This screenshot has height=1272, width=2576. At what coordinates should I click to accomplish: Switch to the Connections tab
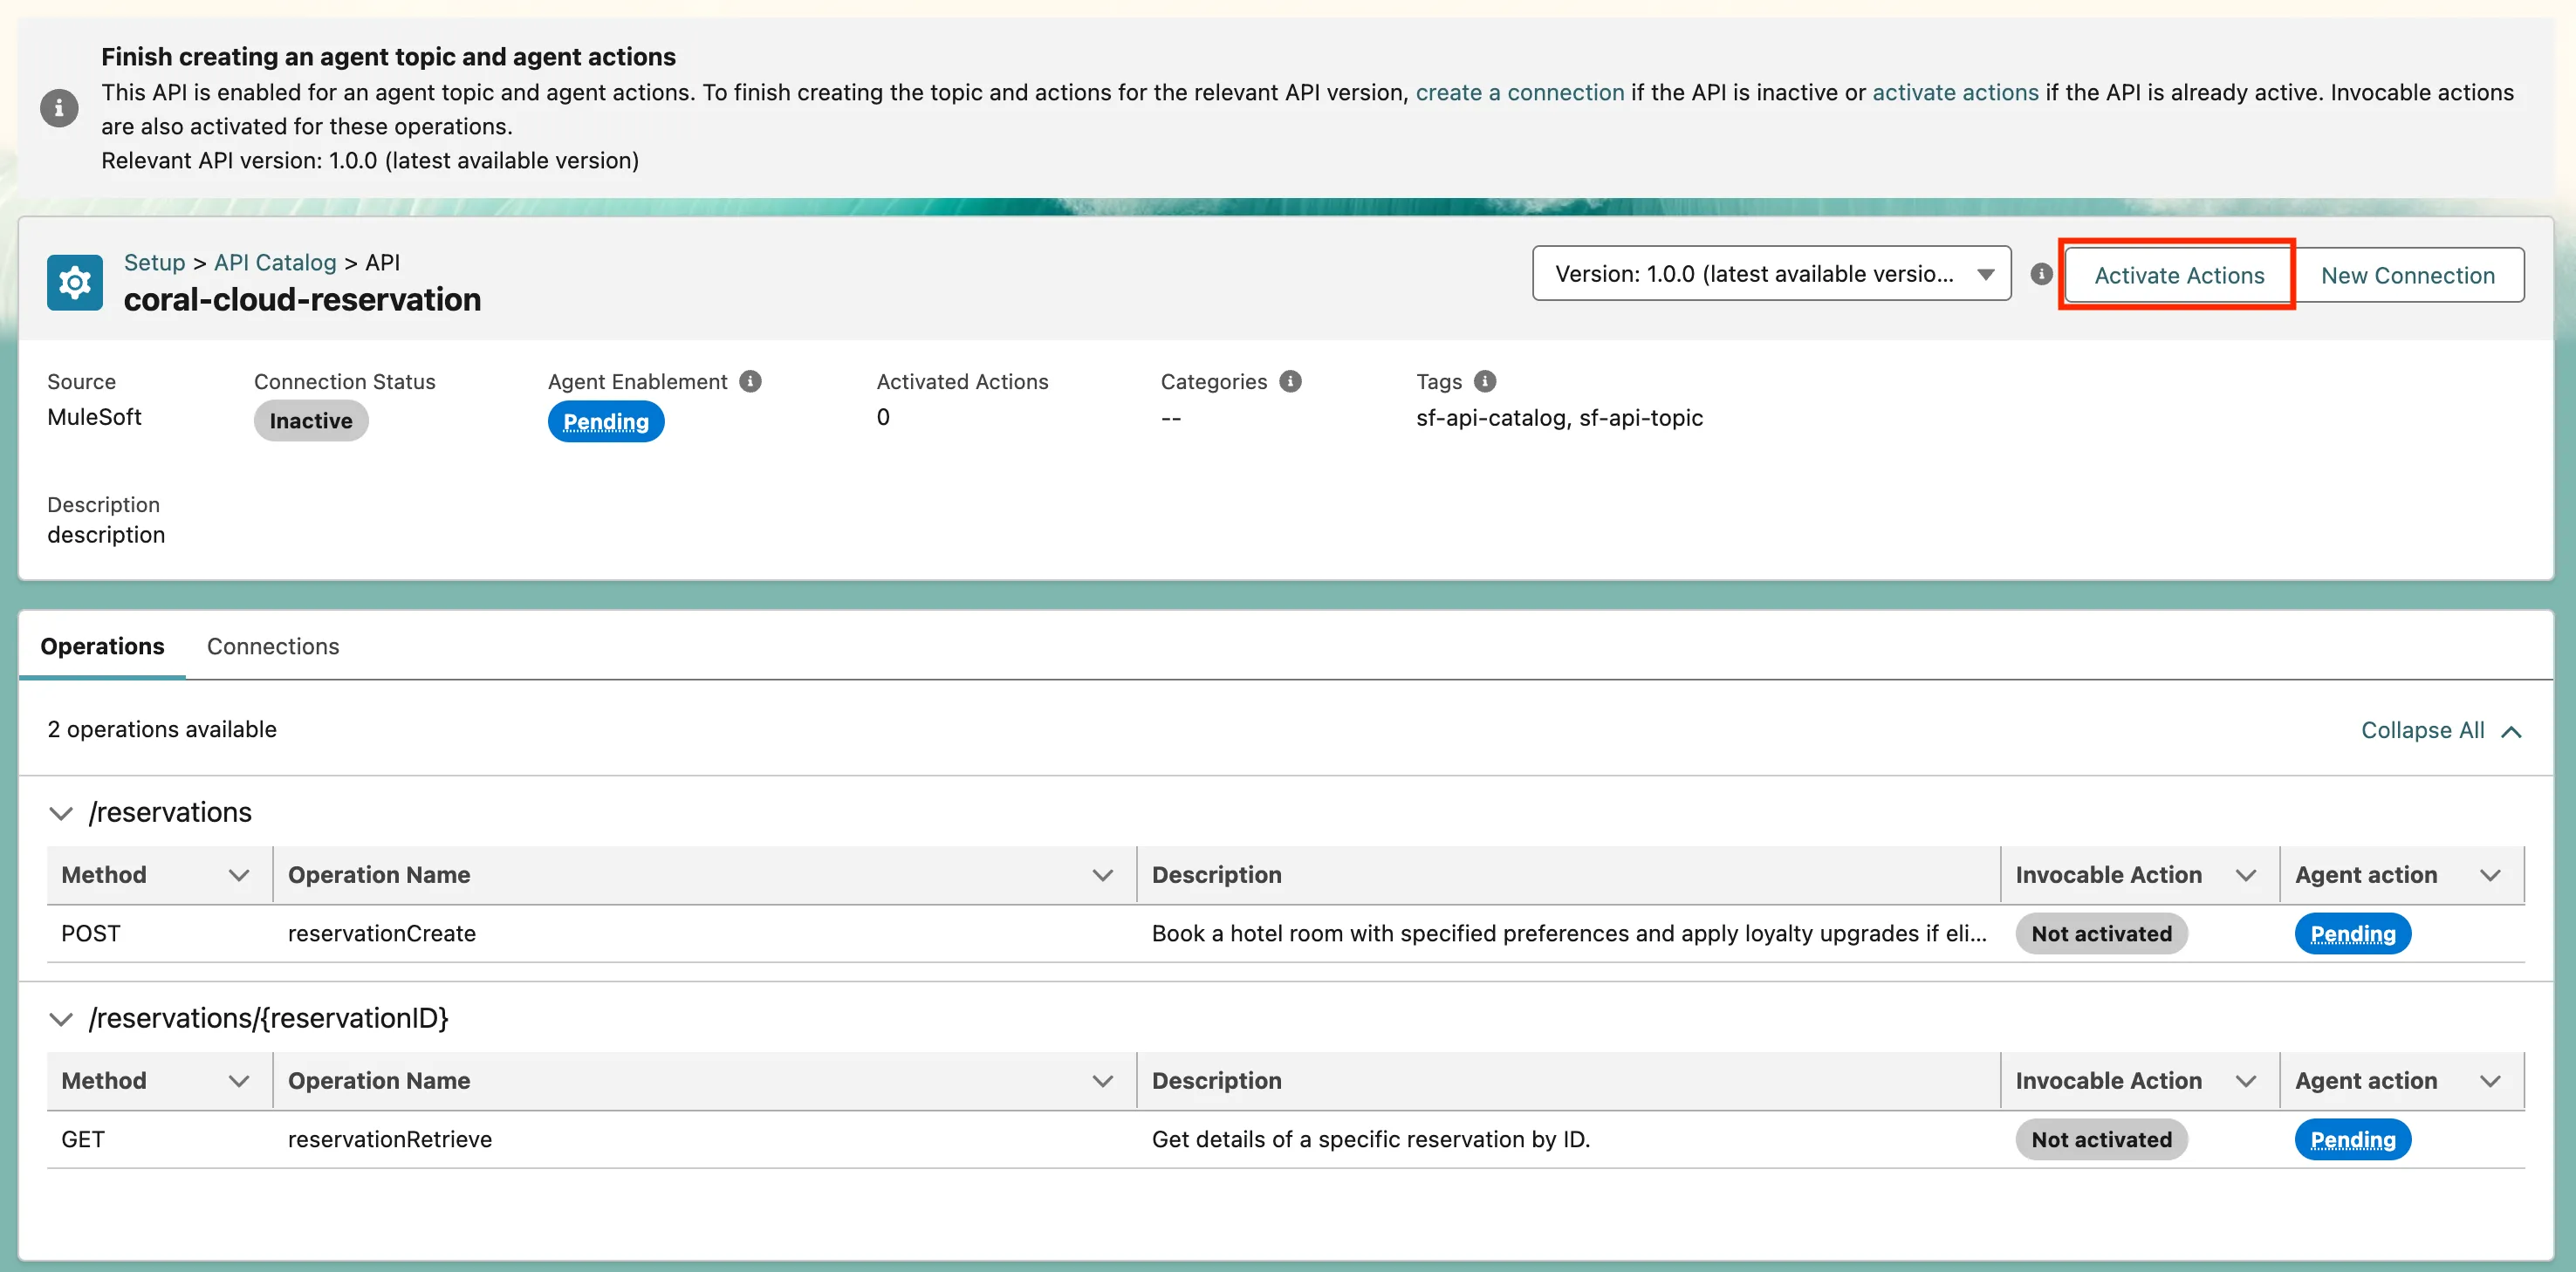tap(273, 646)
